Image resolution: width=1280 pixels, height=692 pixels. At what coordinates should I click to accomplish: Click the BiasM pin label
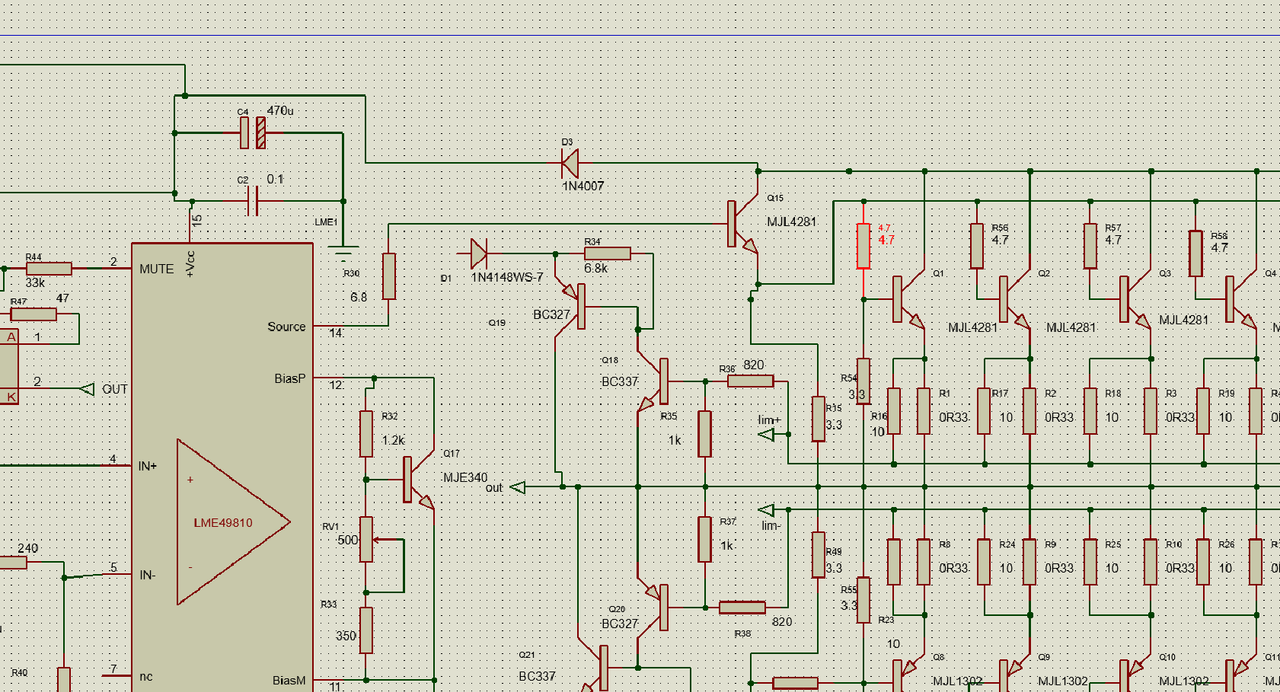[290, 680]
